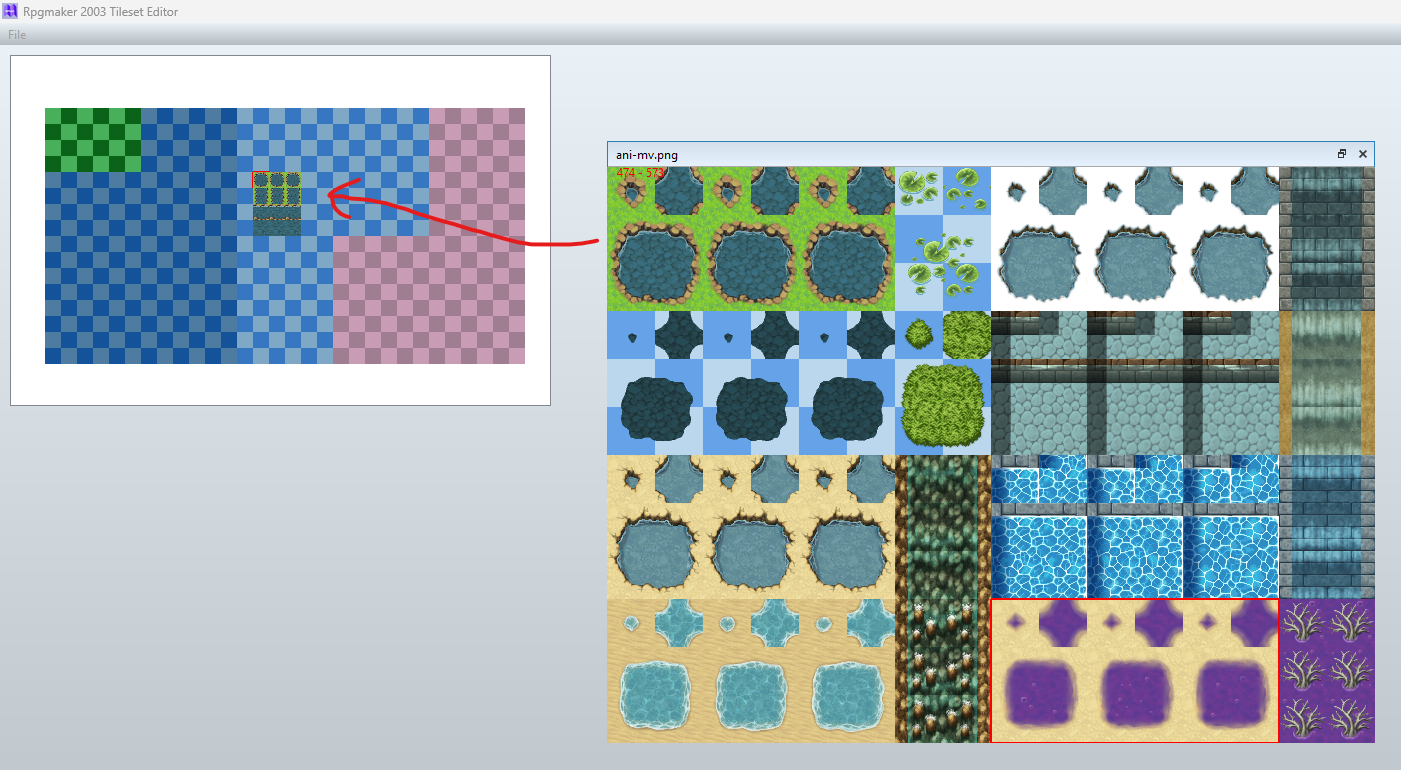
Task: Open the File menu
Action: (x=17, y=35)
